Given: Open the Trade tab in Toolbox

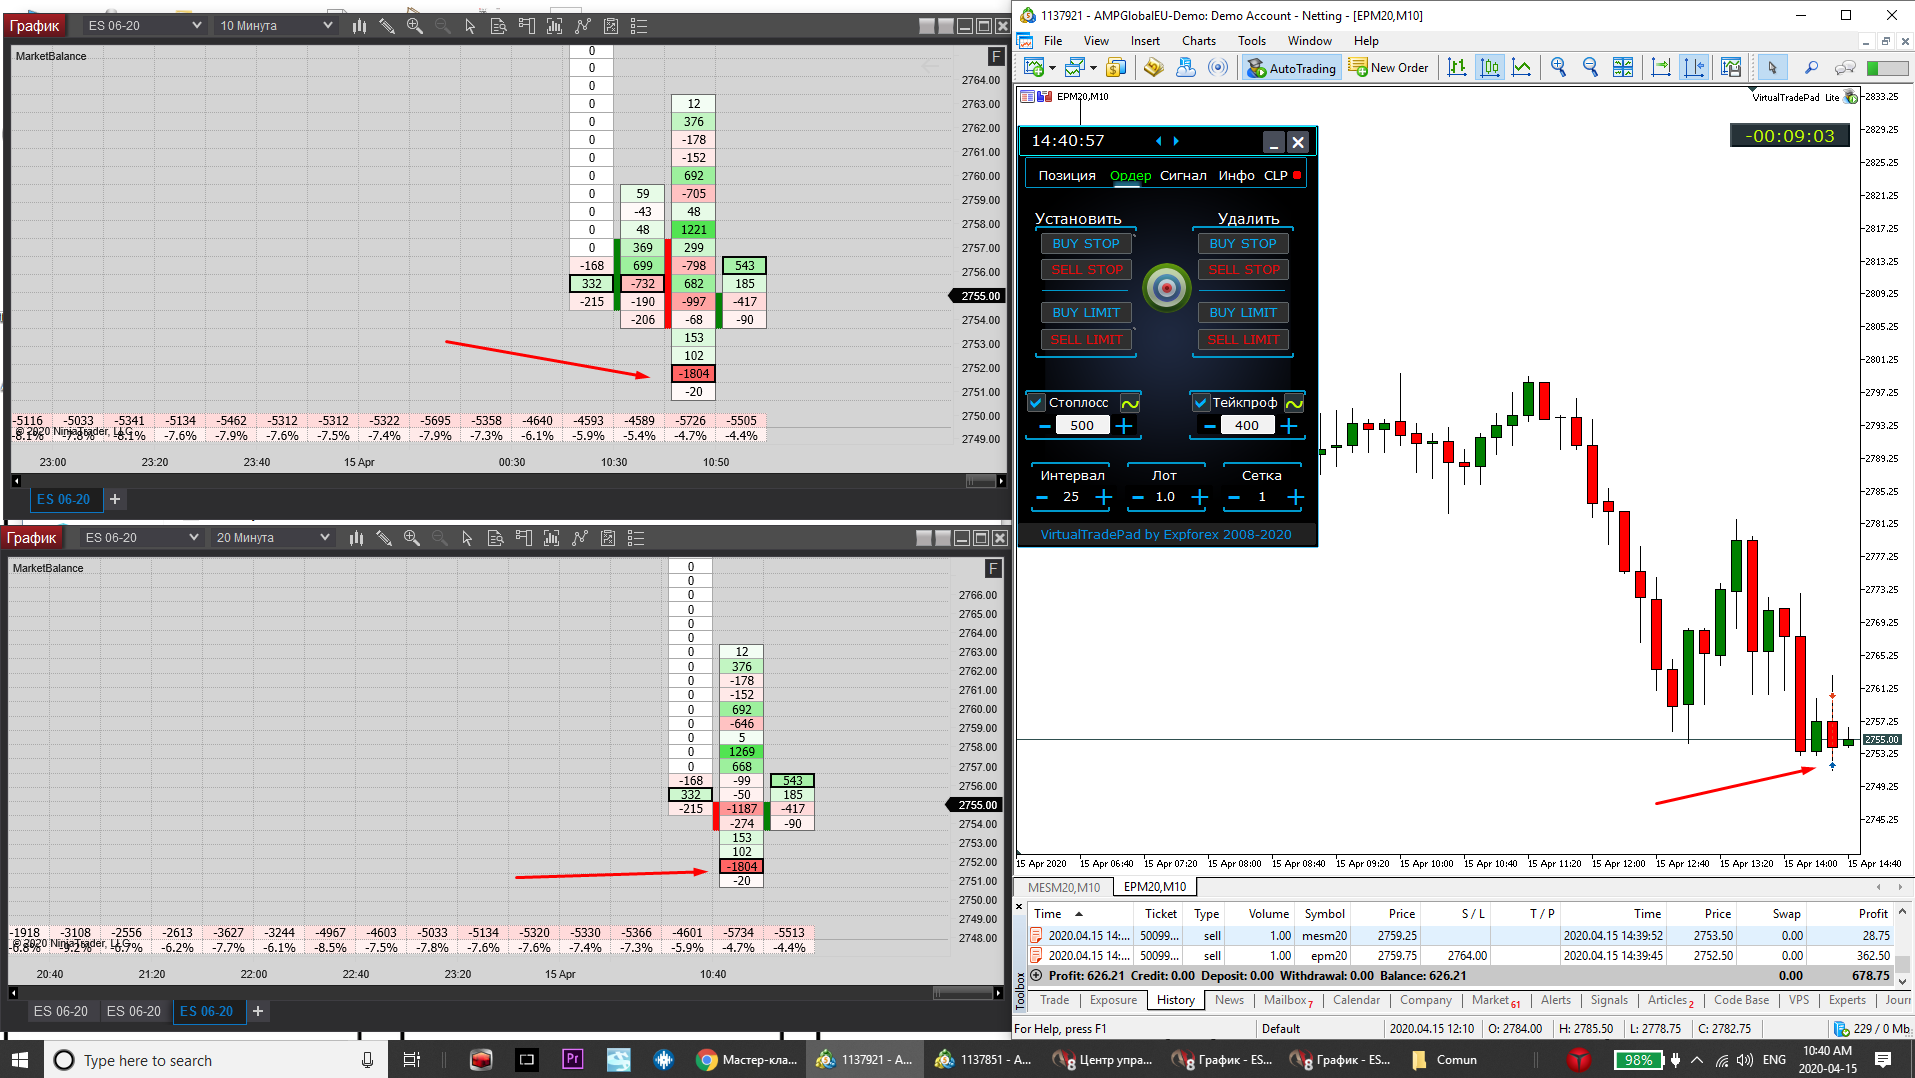Looking at the screenshot, I should click(x=1054, y=1000).
